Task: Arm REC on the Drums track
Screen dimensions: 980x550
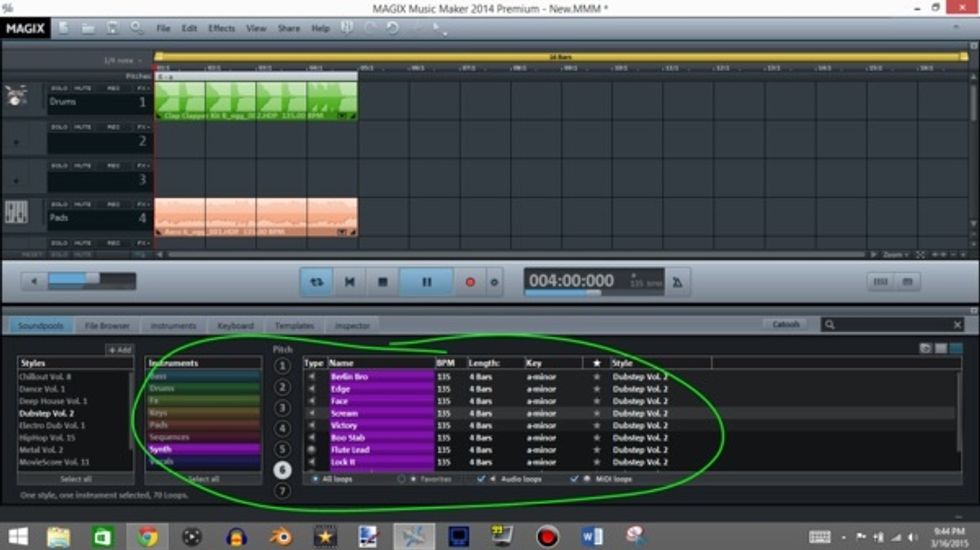Action: pyautogui.click(x=113, y=88)
